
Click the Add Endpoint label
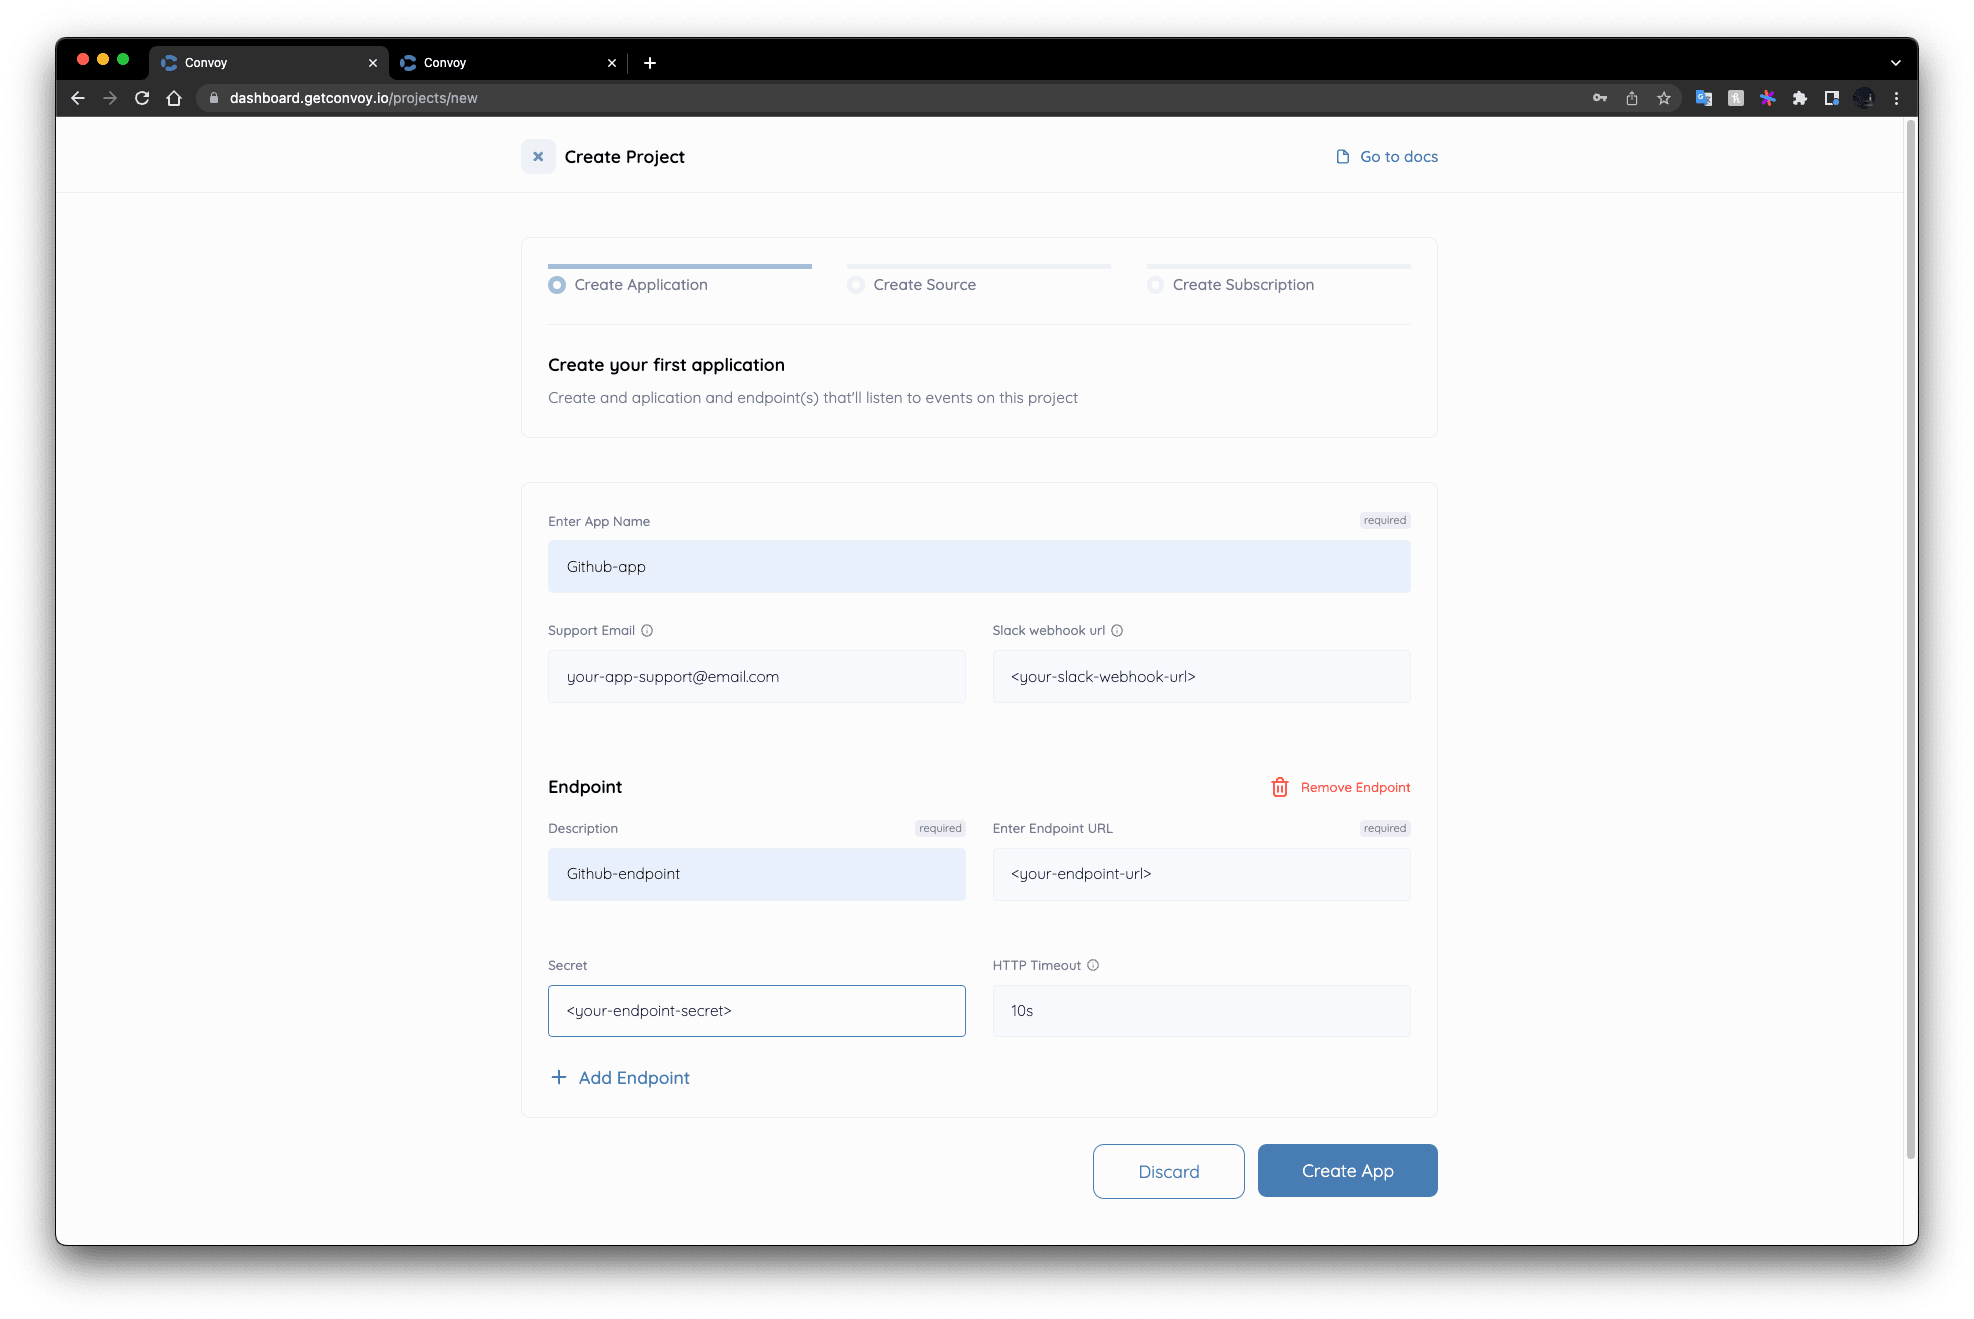tap(634, 1078)
